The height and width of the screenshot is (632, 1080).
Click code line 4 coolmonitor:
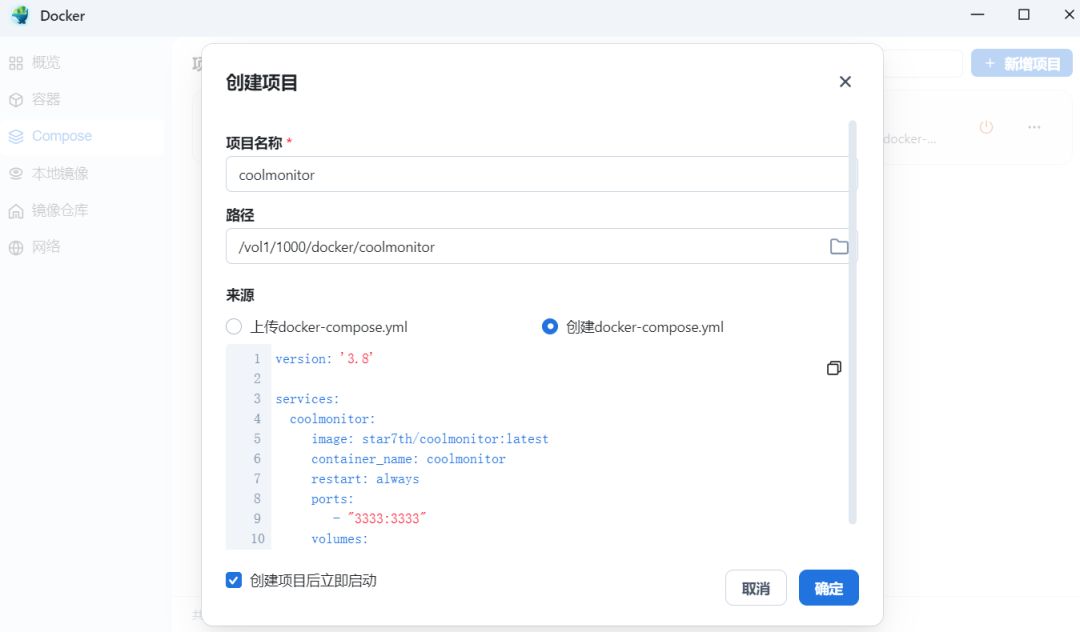333,419
